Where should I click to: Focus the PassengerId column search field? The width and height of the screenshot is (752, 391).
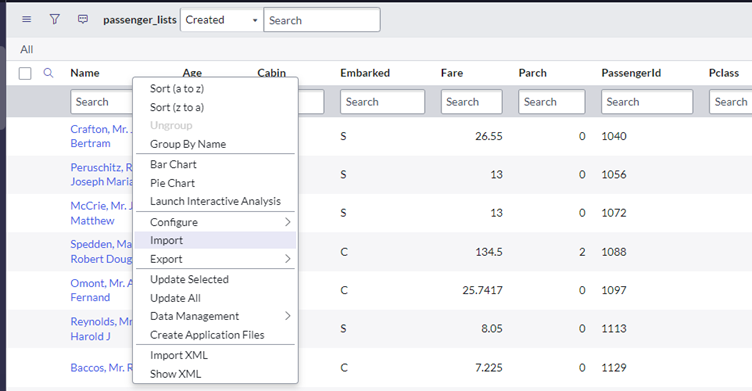(647, 102)
